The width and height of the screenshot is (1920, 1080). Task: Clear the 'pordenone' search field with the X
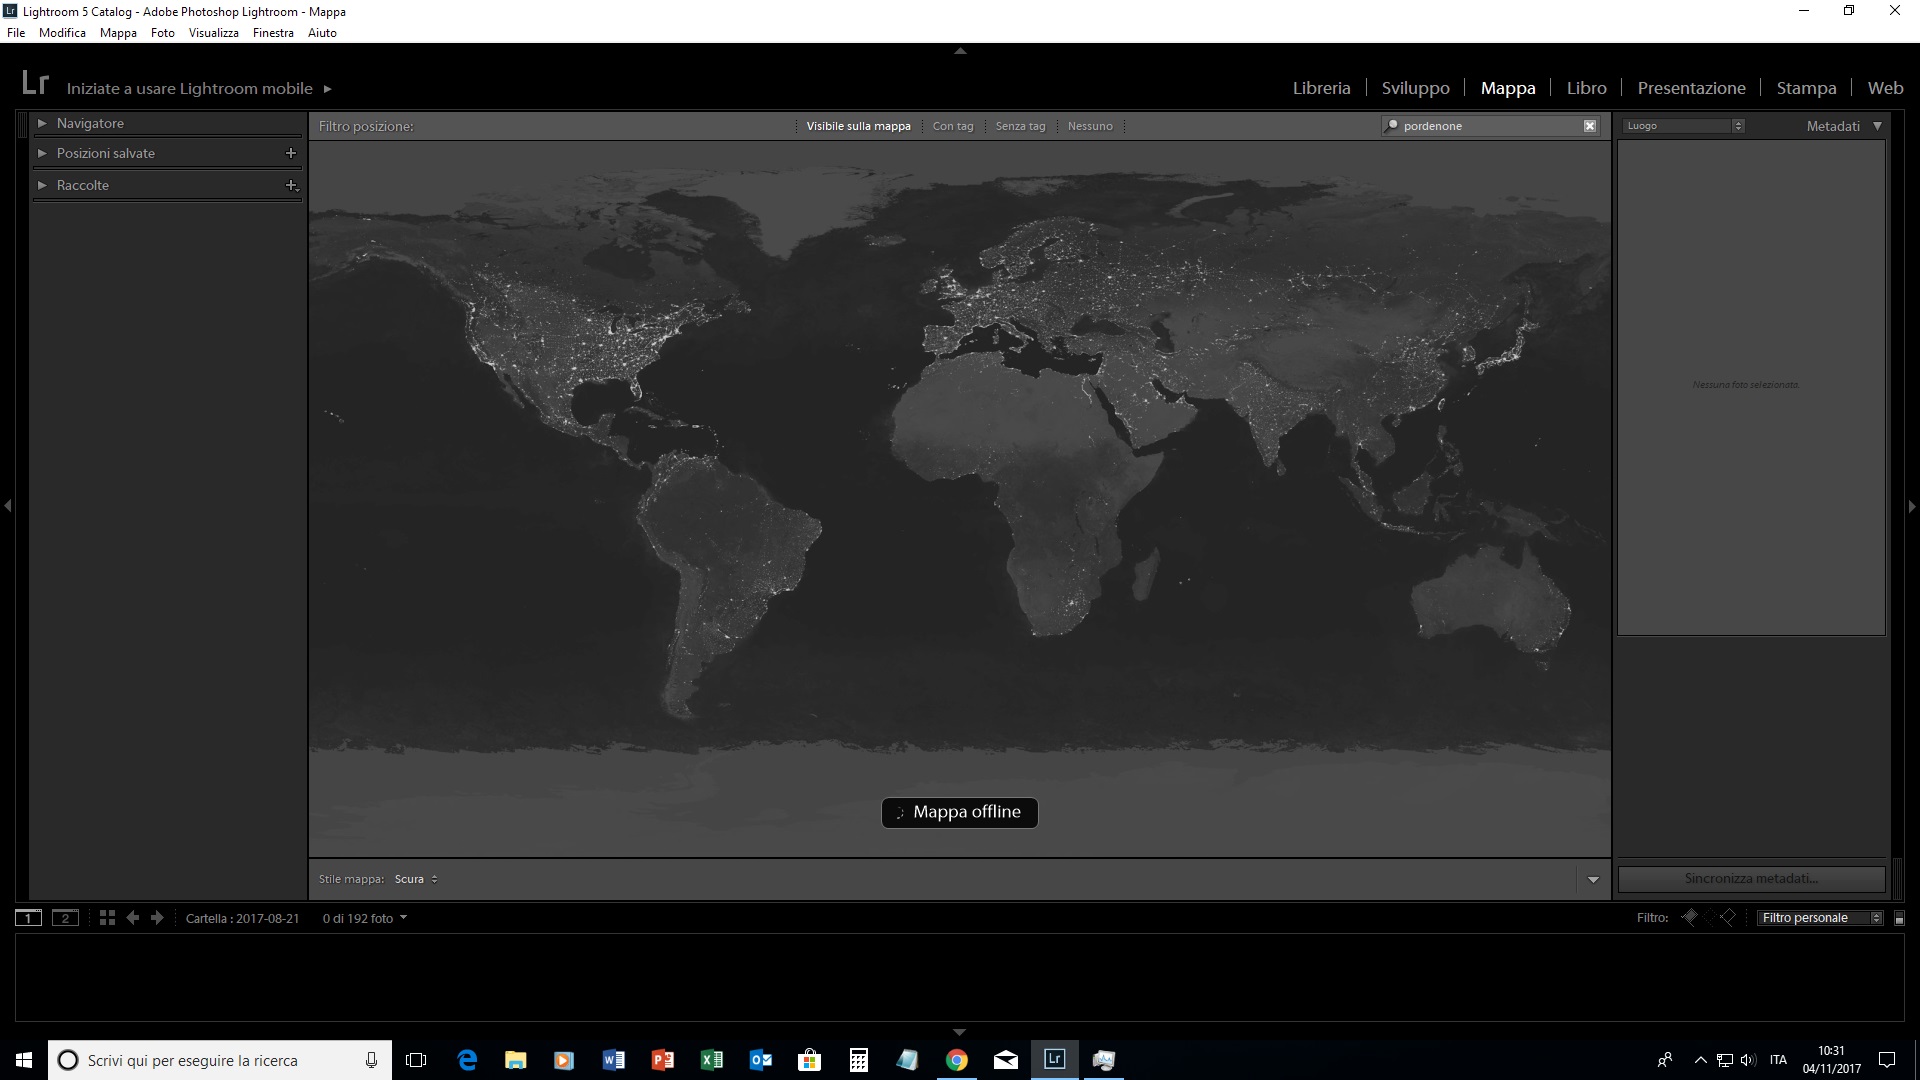(x=1589, y=125)
